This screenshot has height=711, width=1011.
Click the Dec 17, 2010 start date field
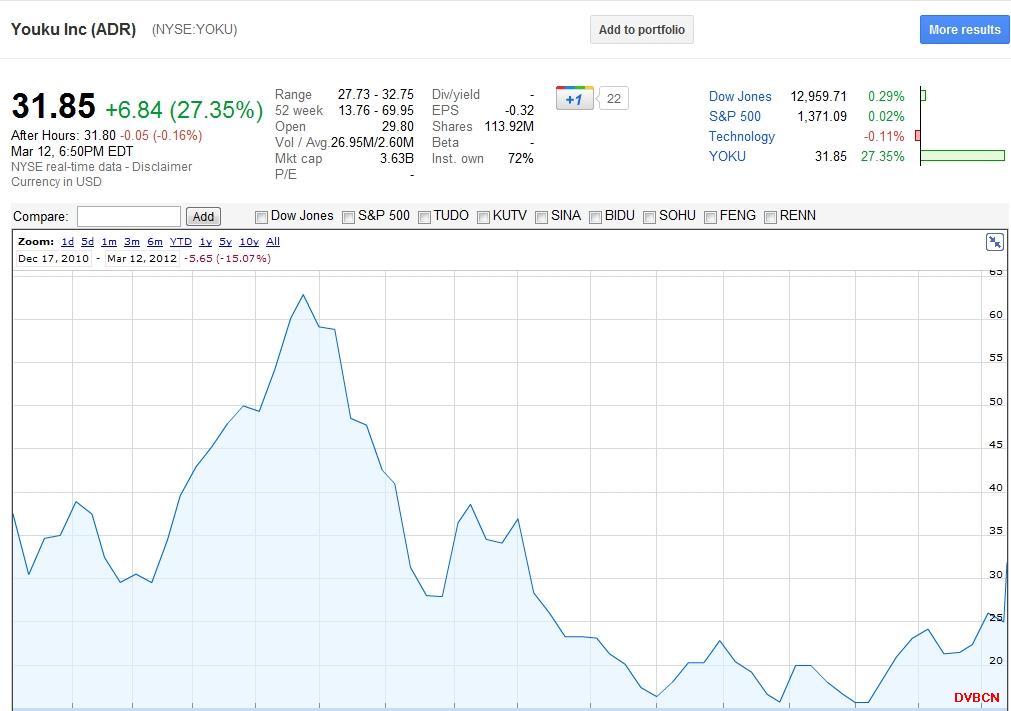(x=54, y=259)
